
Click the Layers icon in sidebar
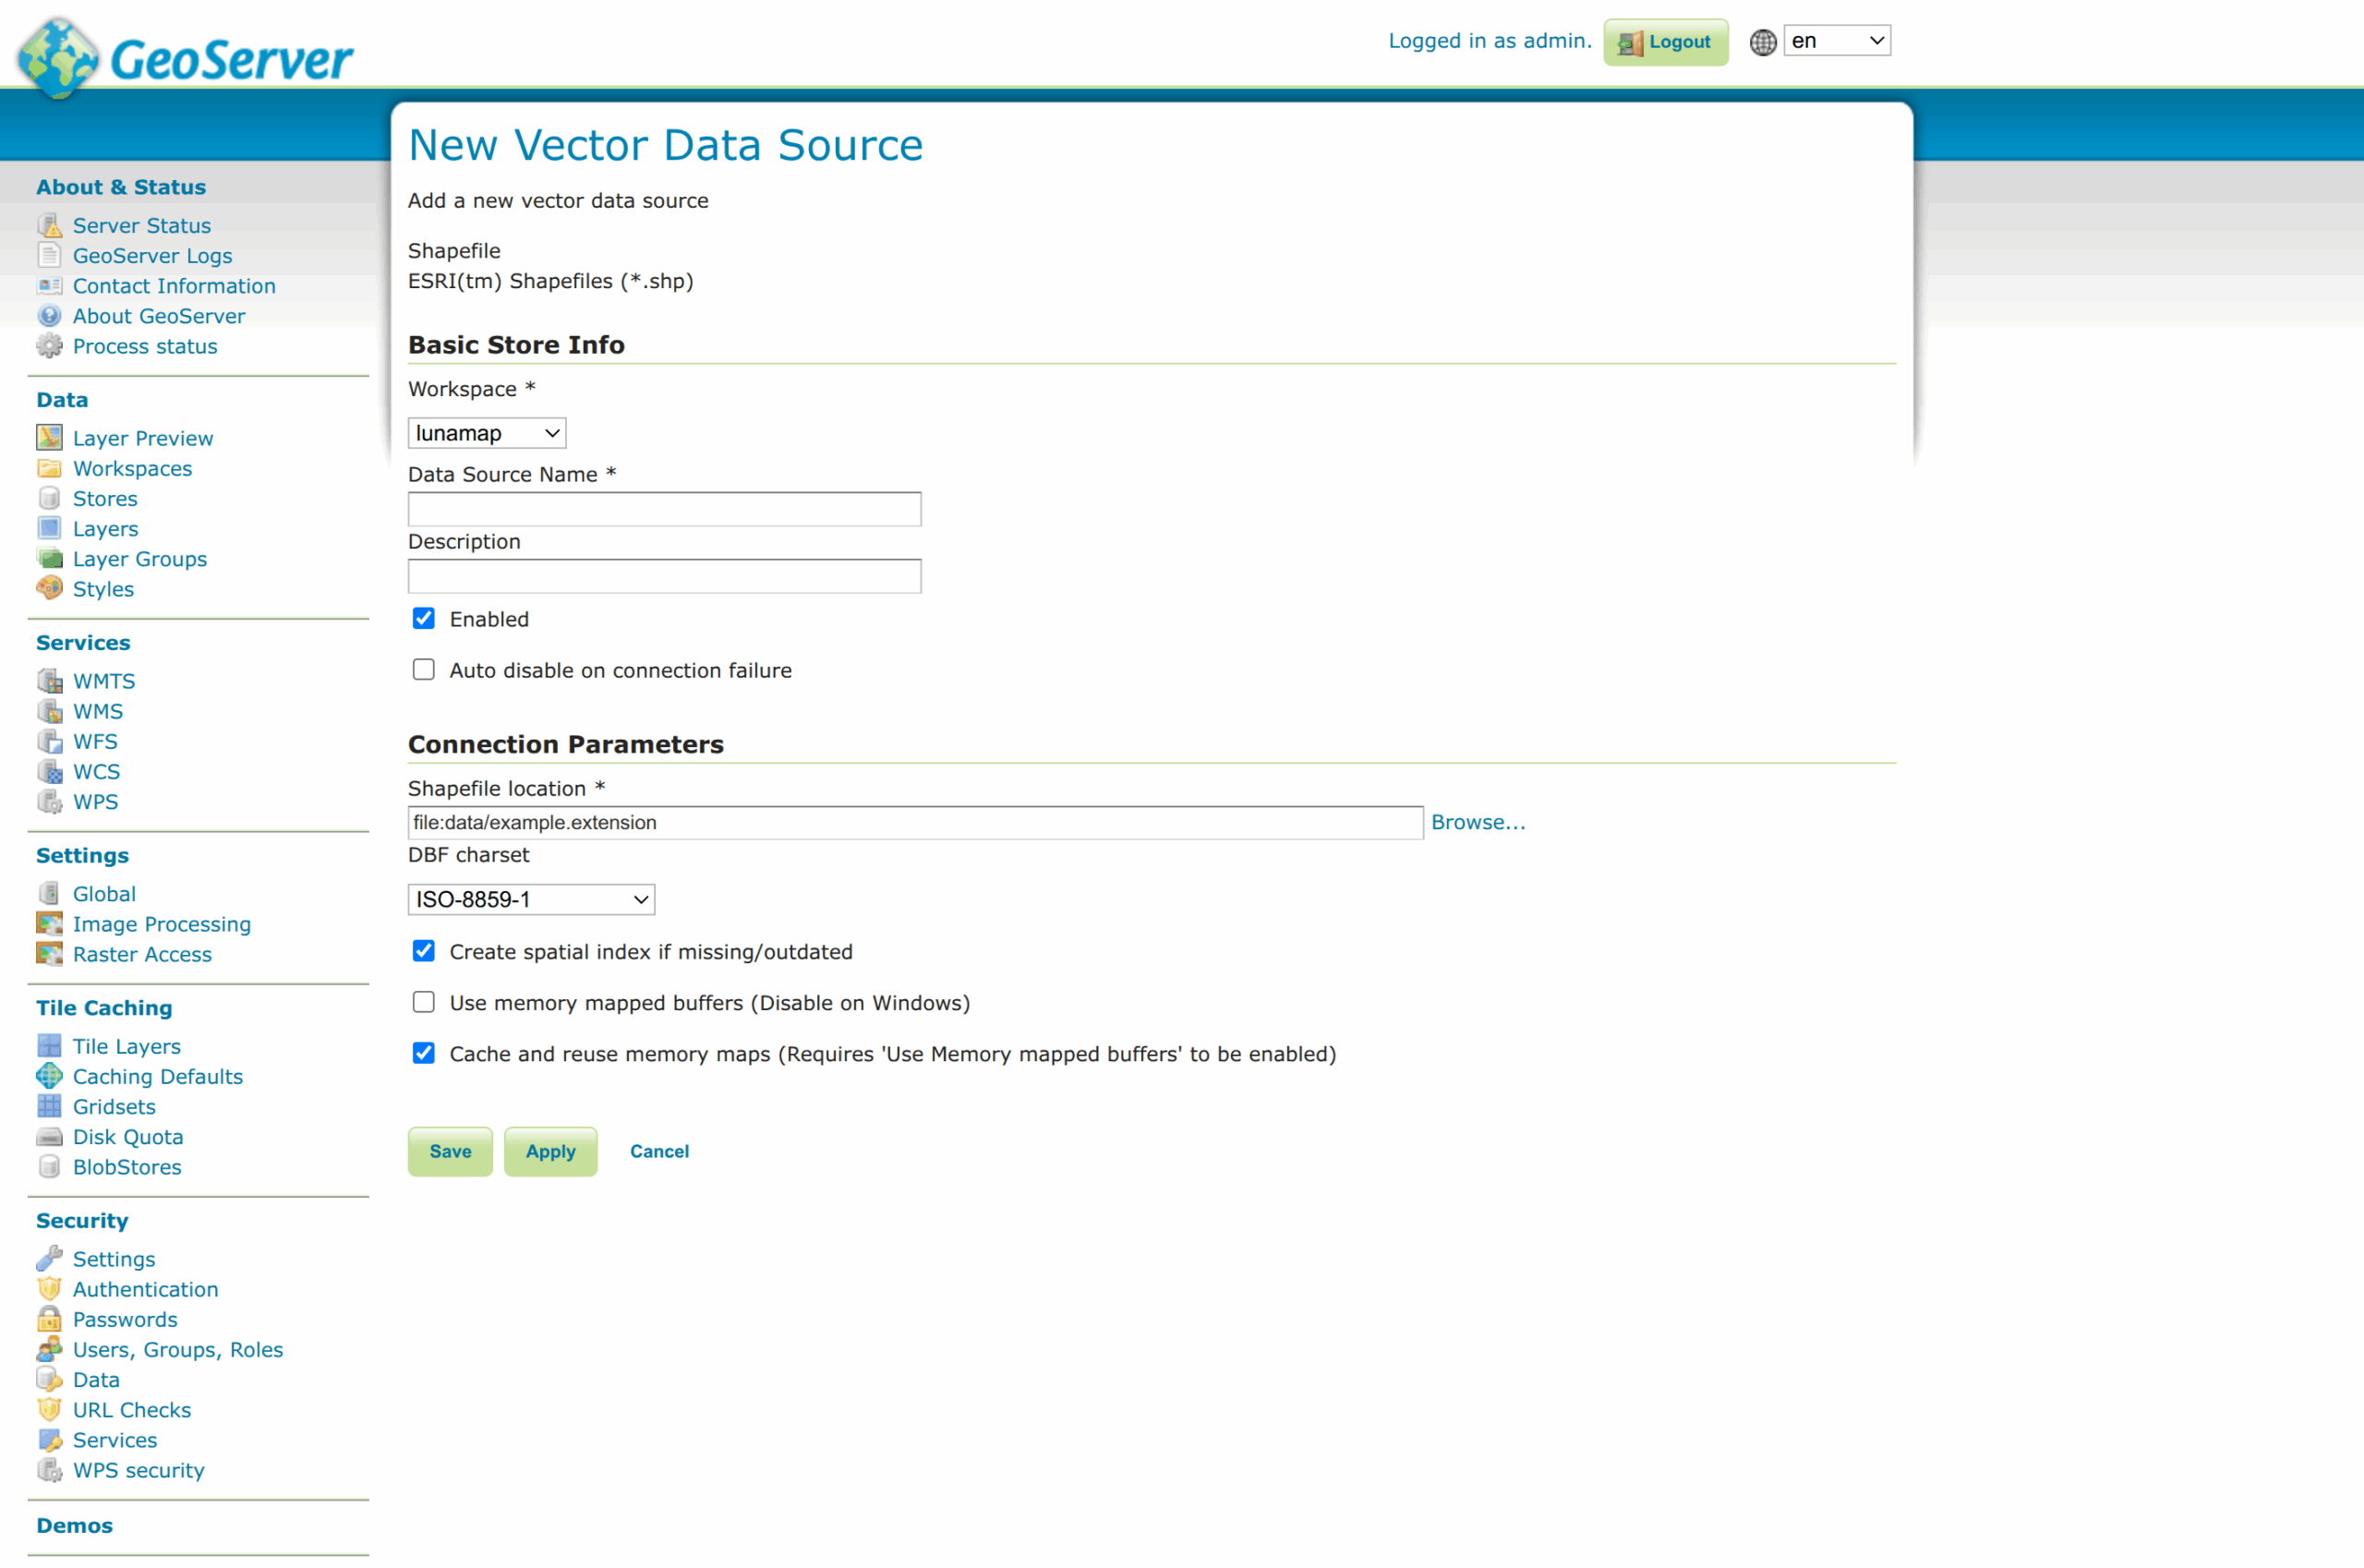49,528
